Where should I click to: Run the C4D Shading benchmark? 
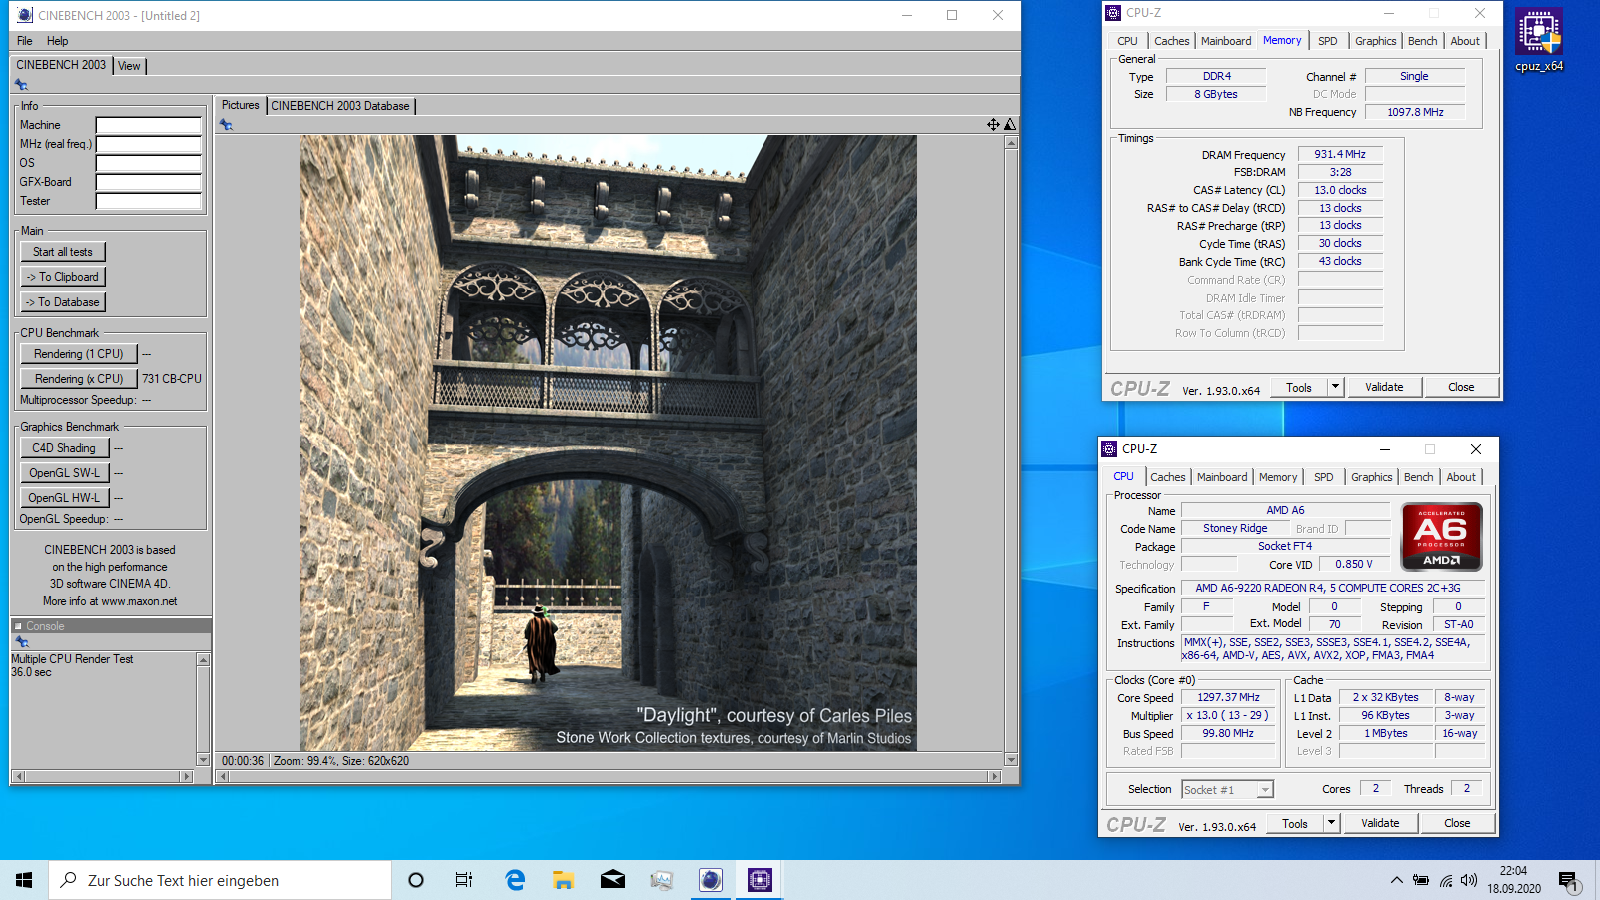pyautogui.click(x=64, y=448)
